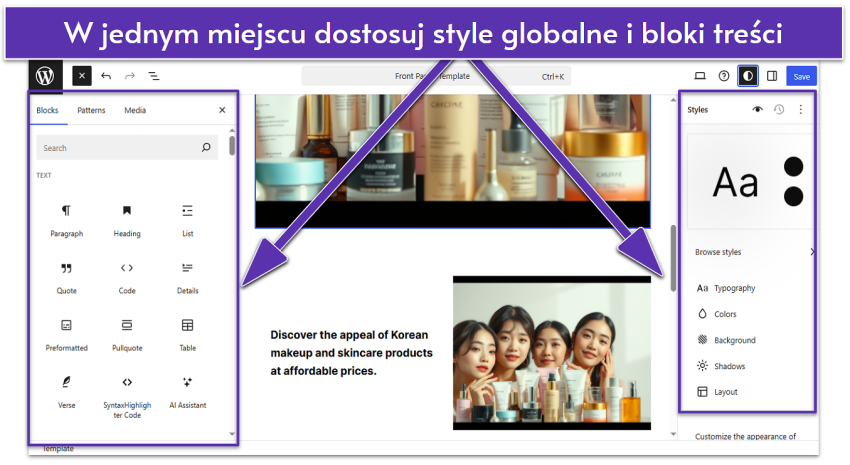Add the AI Assistant block
This screenshot has height=465, width=850.
pos(187,390)
